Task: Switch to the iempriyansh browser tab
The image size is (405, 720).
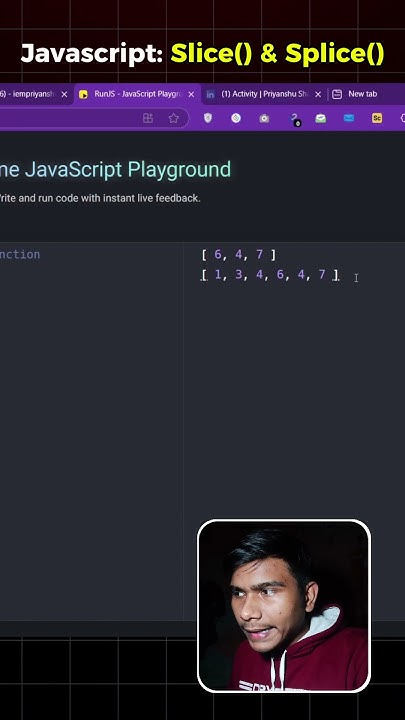Action: tap(28, 94)
